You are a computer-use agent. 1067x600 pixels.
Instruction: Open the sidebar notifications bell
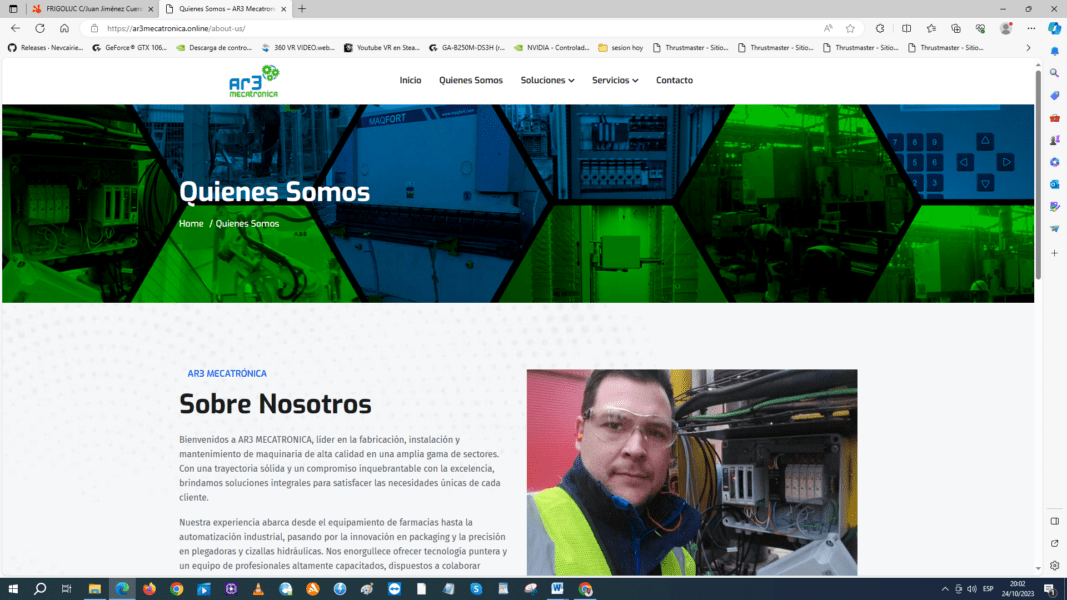click(1054, 52)
